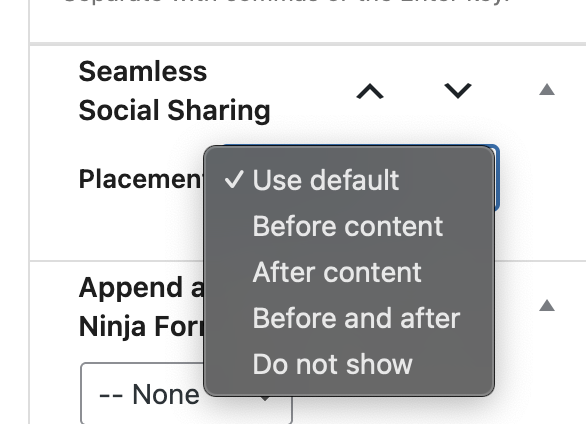Image resolution: width=586 pixels, height=424 pixels.
Task: Click the Append a… title line
Action: pyautogui.click(x=141, y=288)
